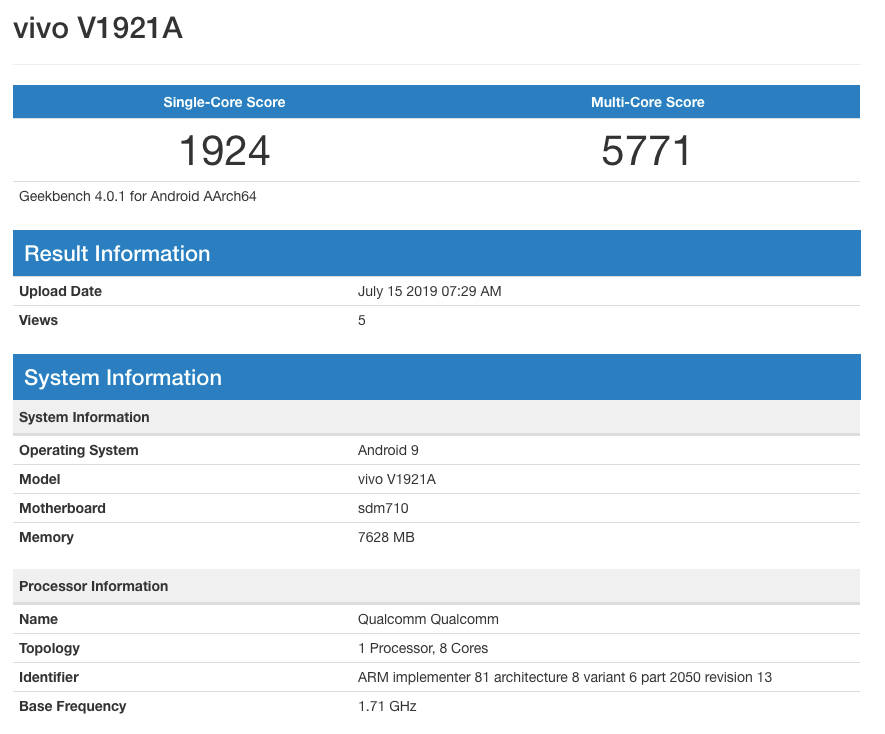The image size is (885, 734).
Task: Click the vivo V1921A page title
Action: [x=98, y=28]
